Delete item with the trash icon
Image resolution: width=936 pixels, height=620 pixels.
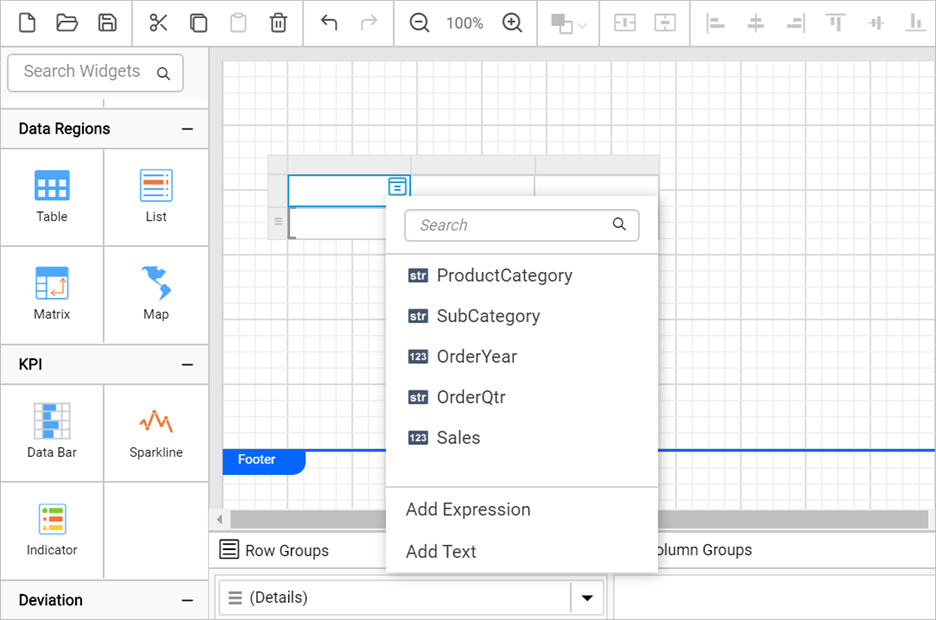tap(278, 23)
